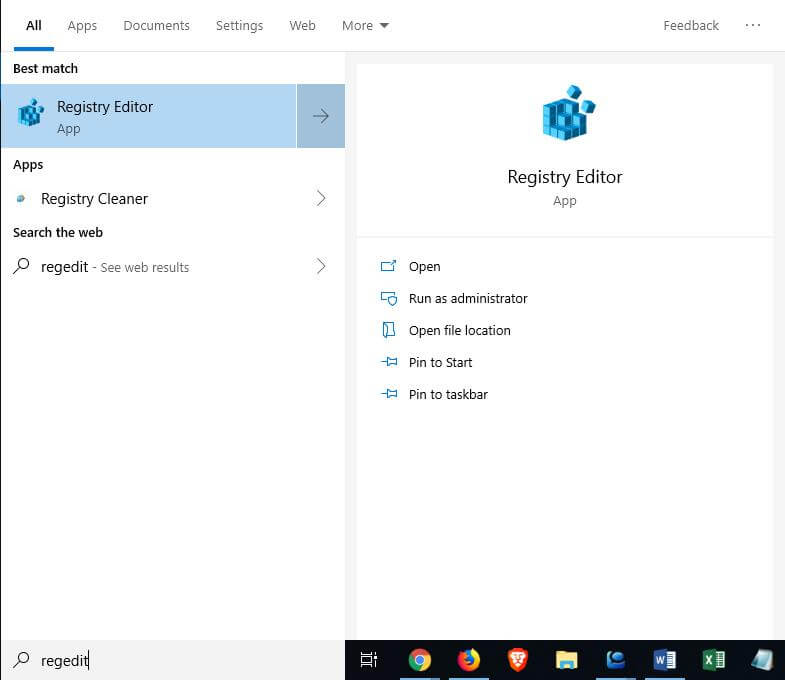Open Brave browser from taskbar
This screenshot has width=785, height=680.
[x=518, y=660]
